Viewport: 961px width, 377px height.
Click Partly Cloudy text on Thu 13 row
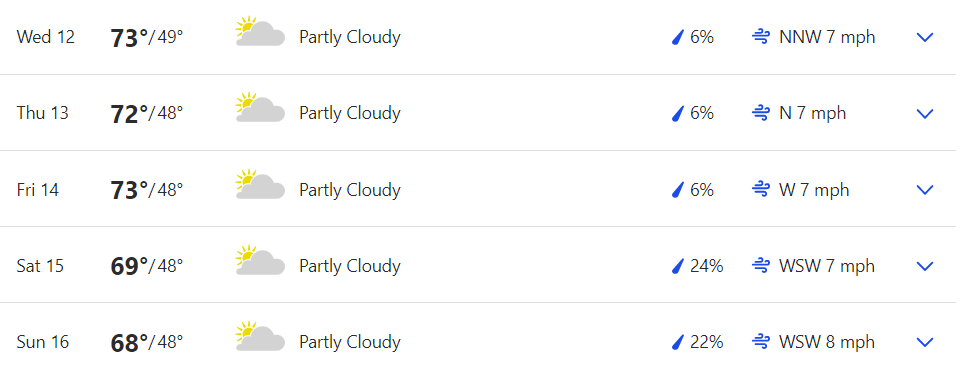[350, 113]
